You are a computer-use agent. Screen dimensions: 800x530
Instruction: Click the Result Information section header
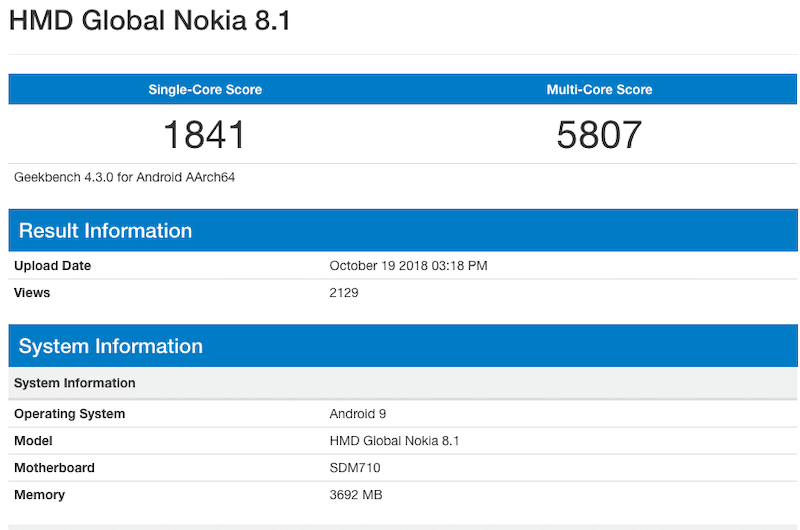(x=403, y=231)
